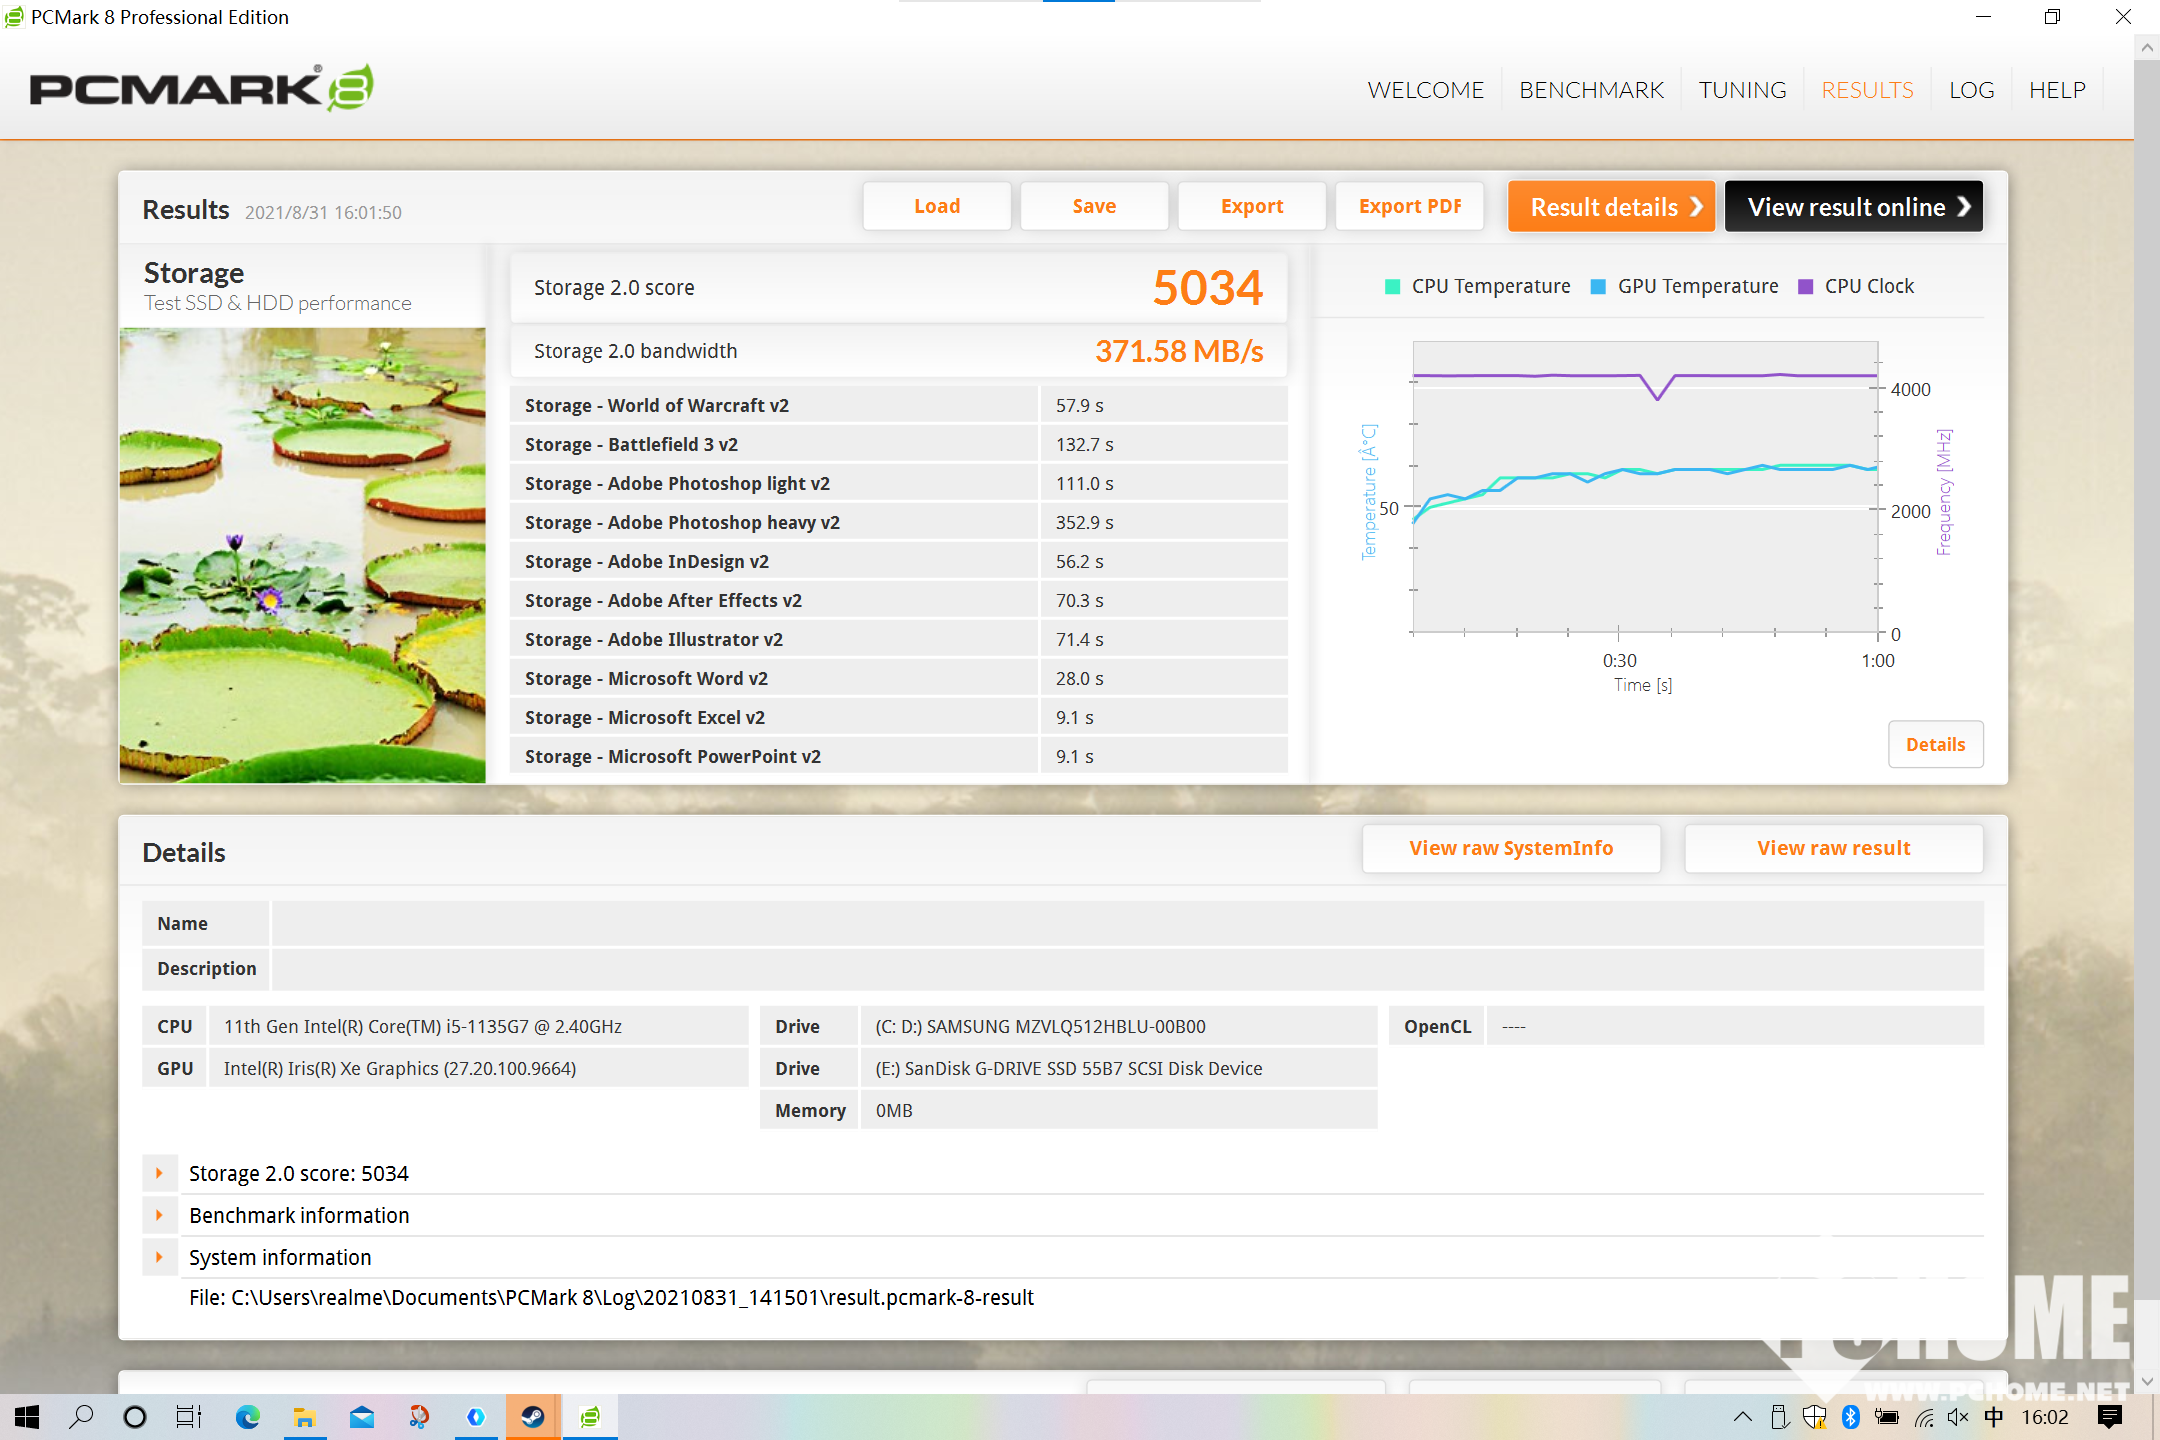2160x1440 pixels.
Task: Open Steam from the taskbar
Action: coord(532,1416)
